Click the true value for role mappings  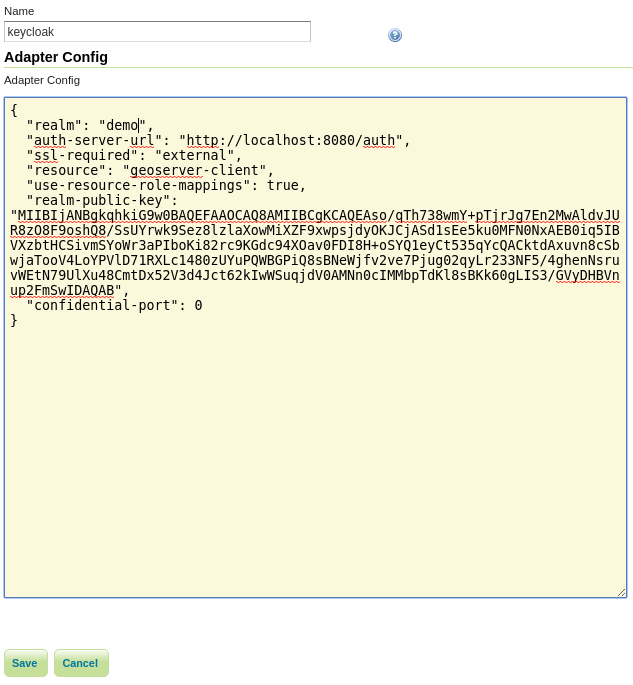pos(282,186)
